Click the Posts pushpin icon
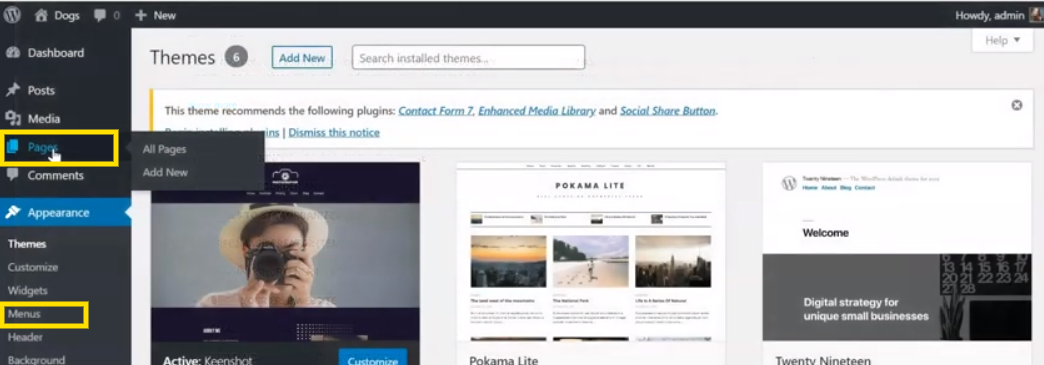The image size is (1044, 365). (13, 90)
